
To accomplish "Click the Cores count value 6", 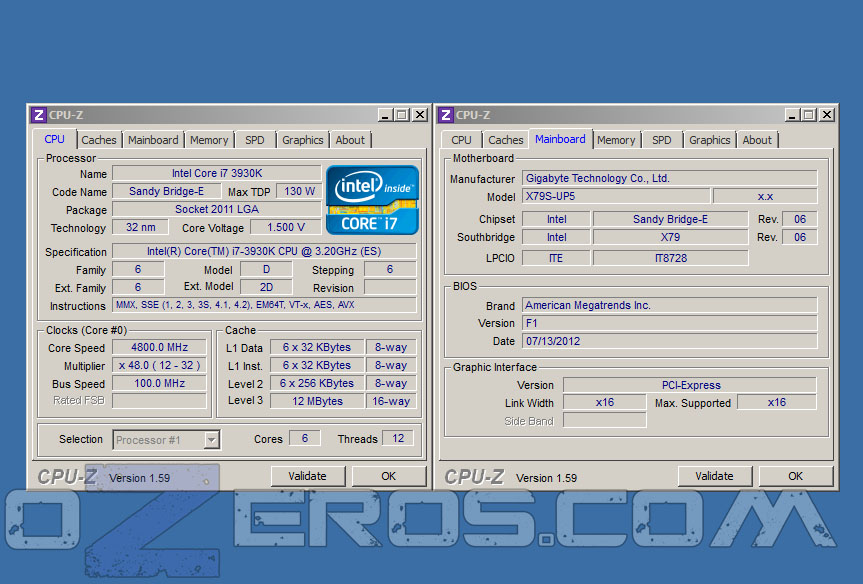I will click(x=304, y=438).
